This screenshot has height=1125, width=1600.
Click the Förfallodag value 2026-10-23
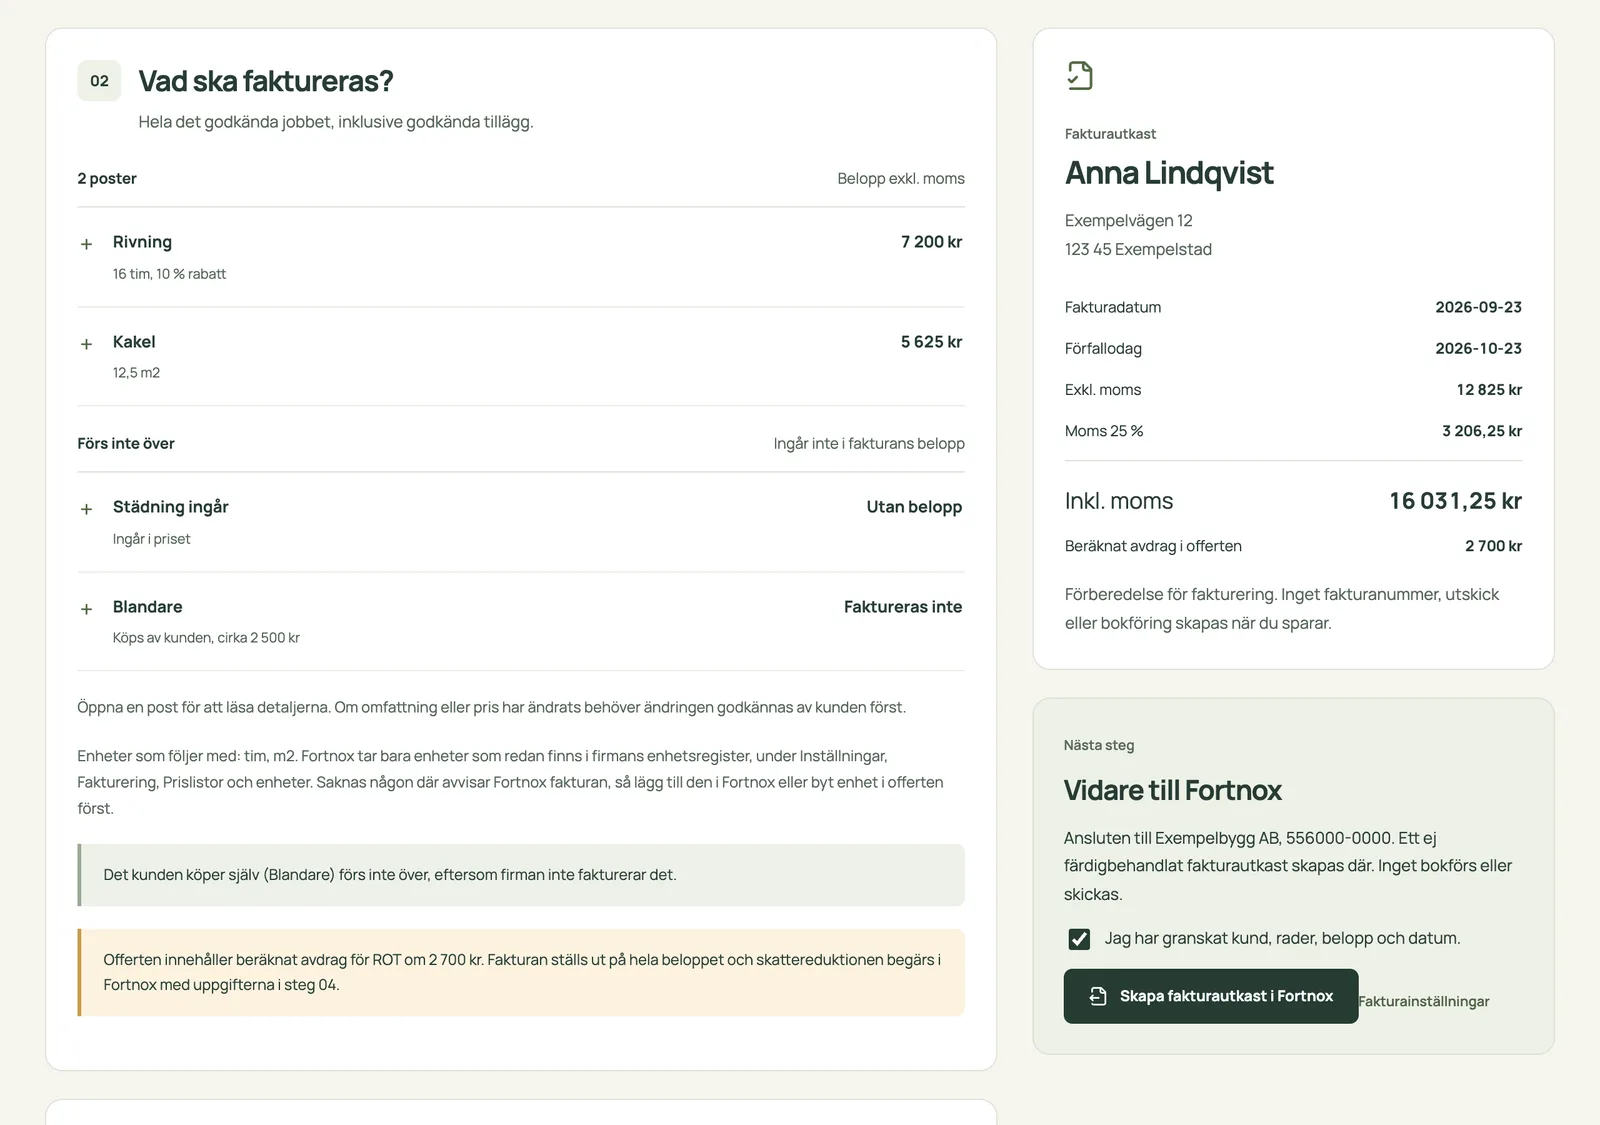point(1478,348)
